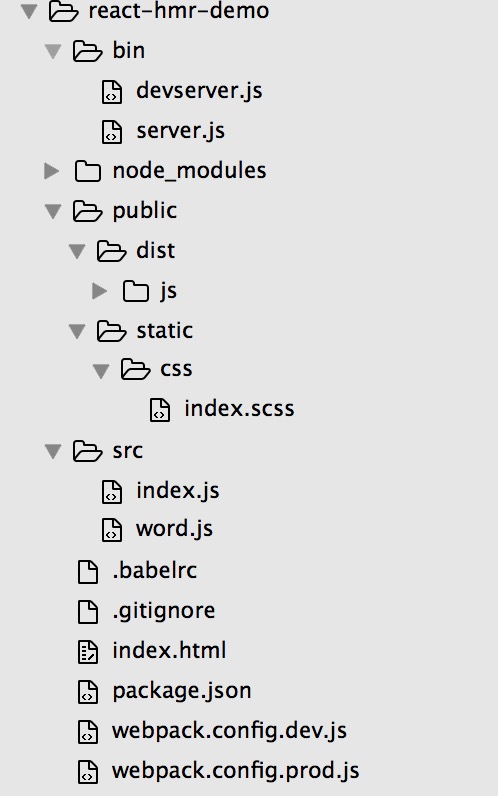This screenshot has height=796, width=498.
Task: Select the static folder label
Action: [164, 331]
